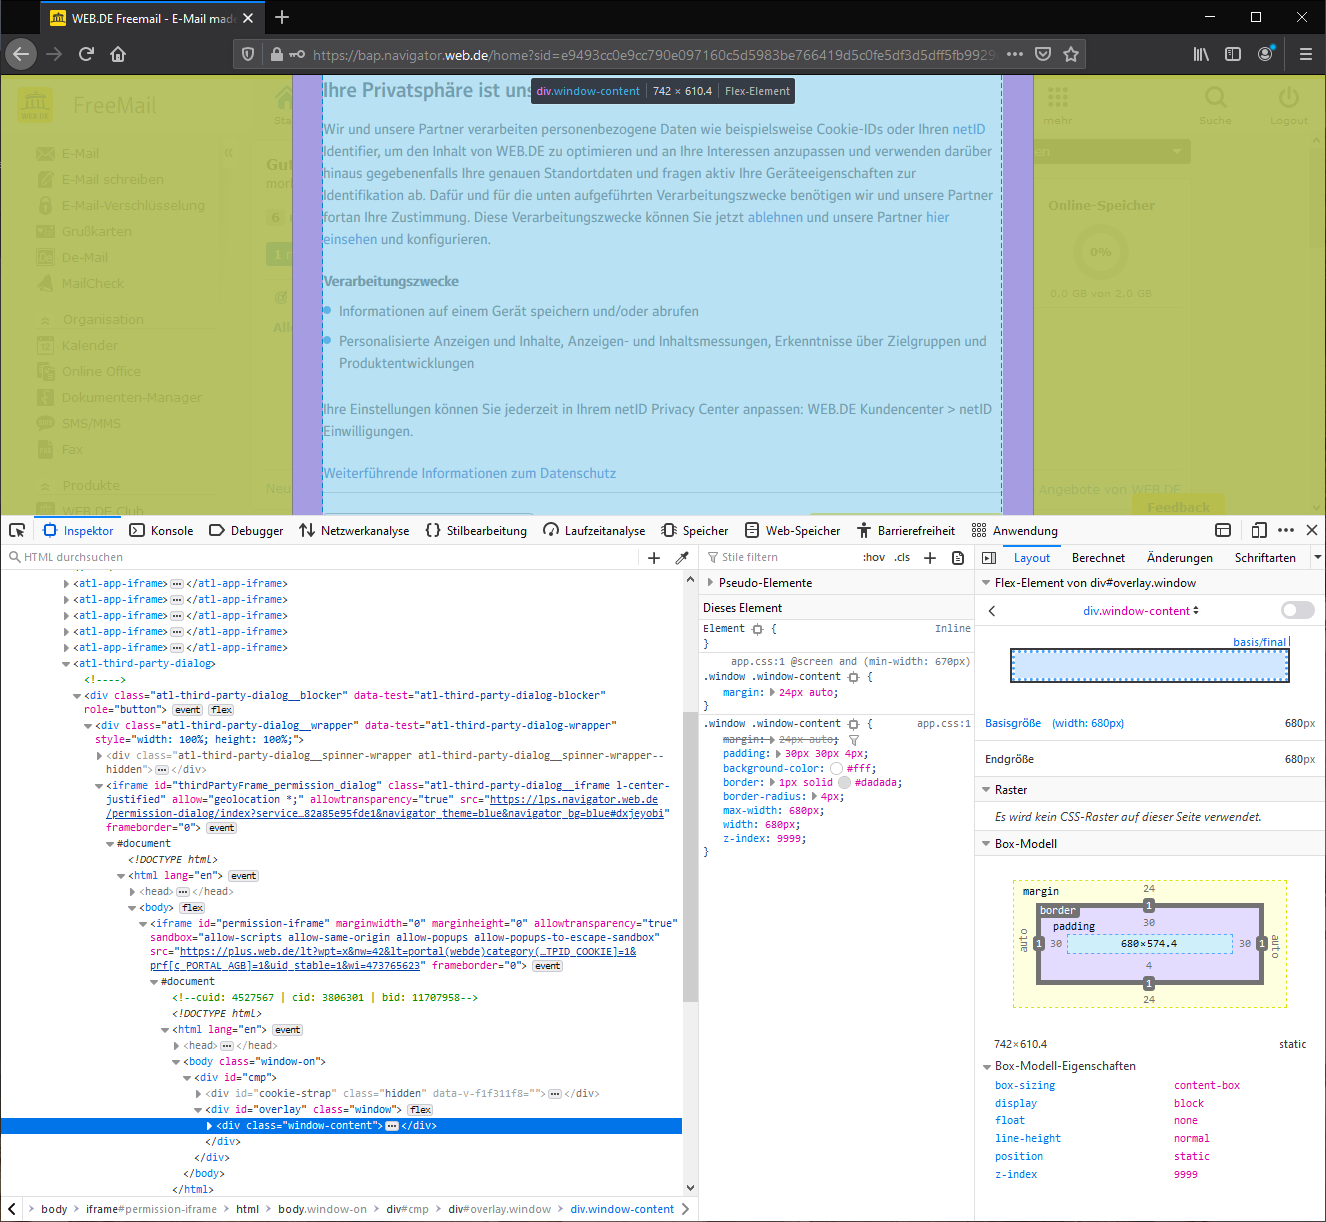Screen dimensions: 1326x1222
Task: Select the Layout sidebar tab
Action: (1032, 558)
